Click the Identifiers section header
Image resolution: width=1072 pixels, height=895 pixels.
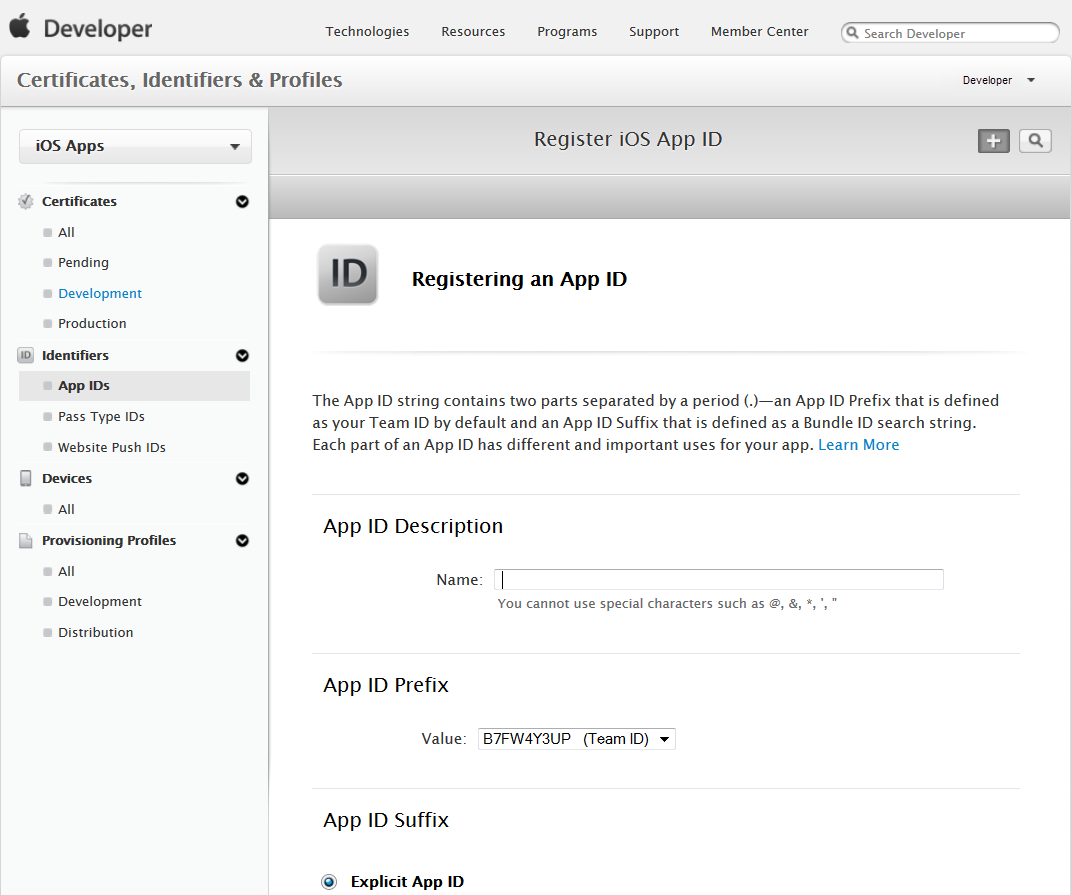tap(75, 356)
